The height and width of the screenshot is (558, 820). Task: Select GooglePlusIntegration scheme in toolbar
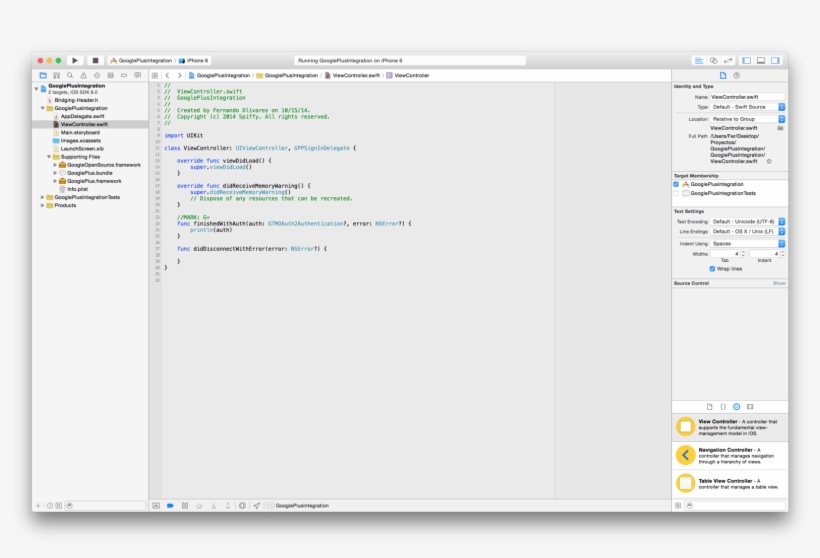[141, 61]
